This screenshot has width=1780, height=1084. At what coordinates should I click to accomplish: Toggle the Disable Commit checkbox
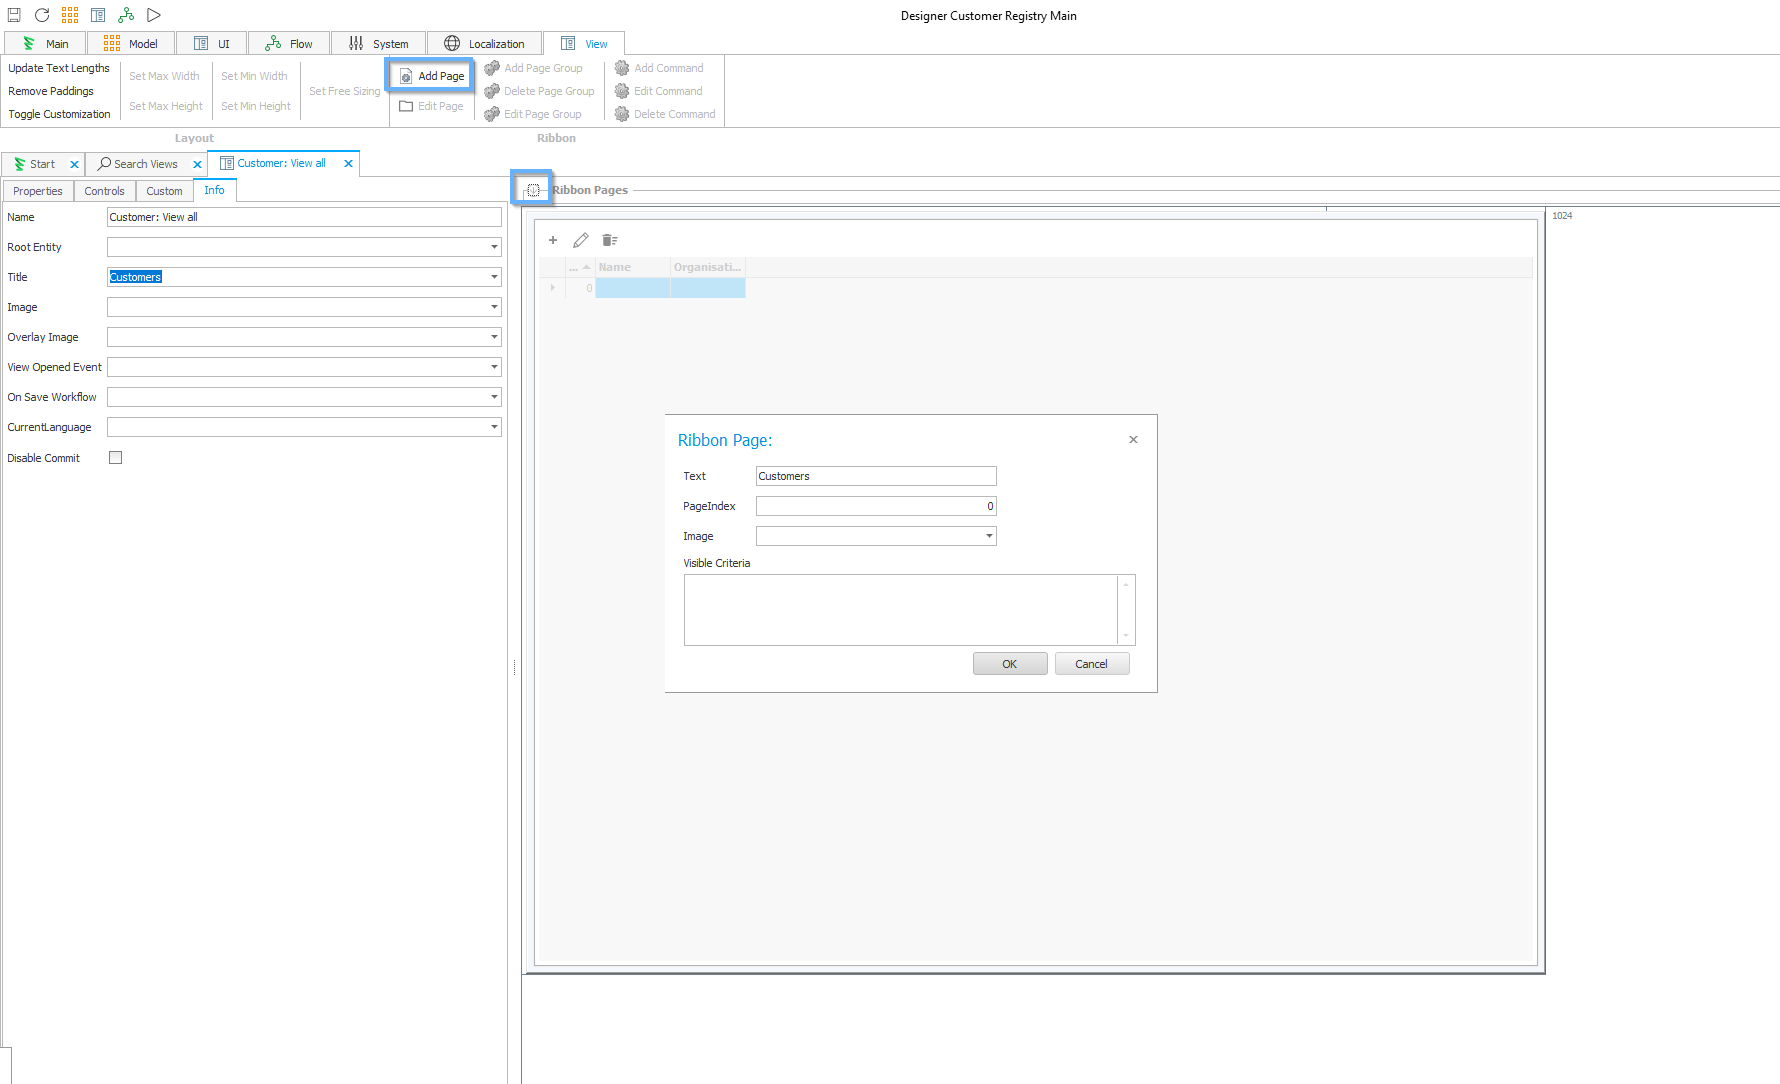click(115, 458)
